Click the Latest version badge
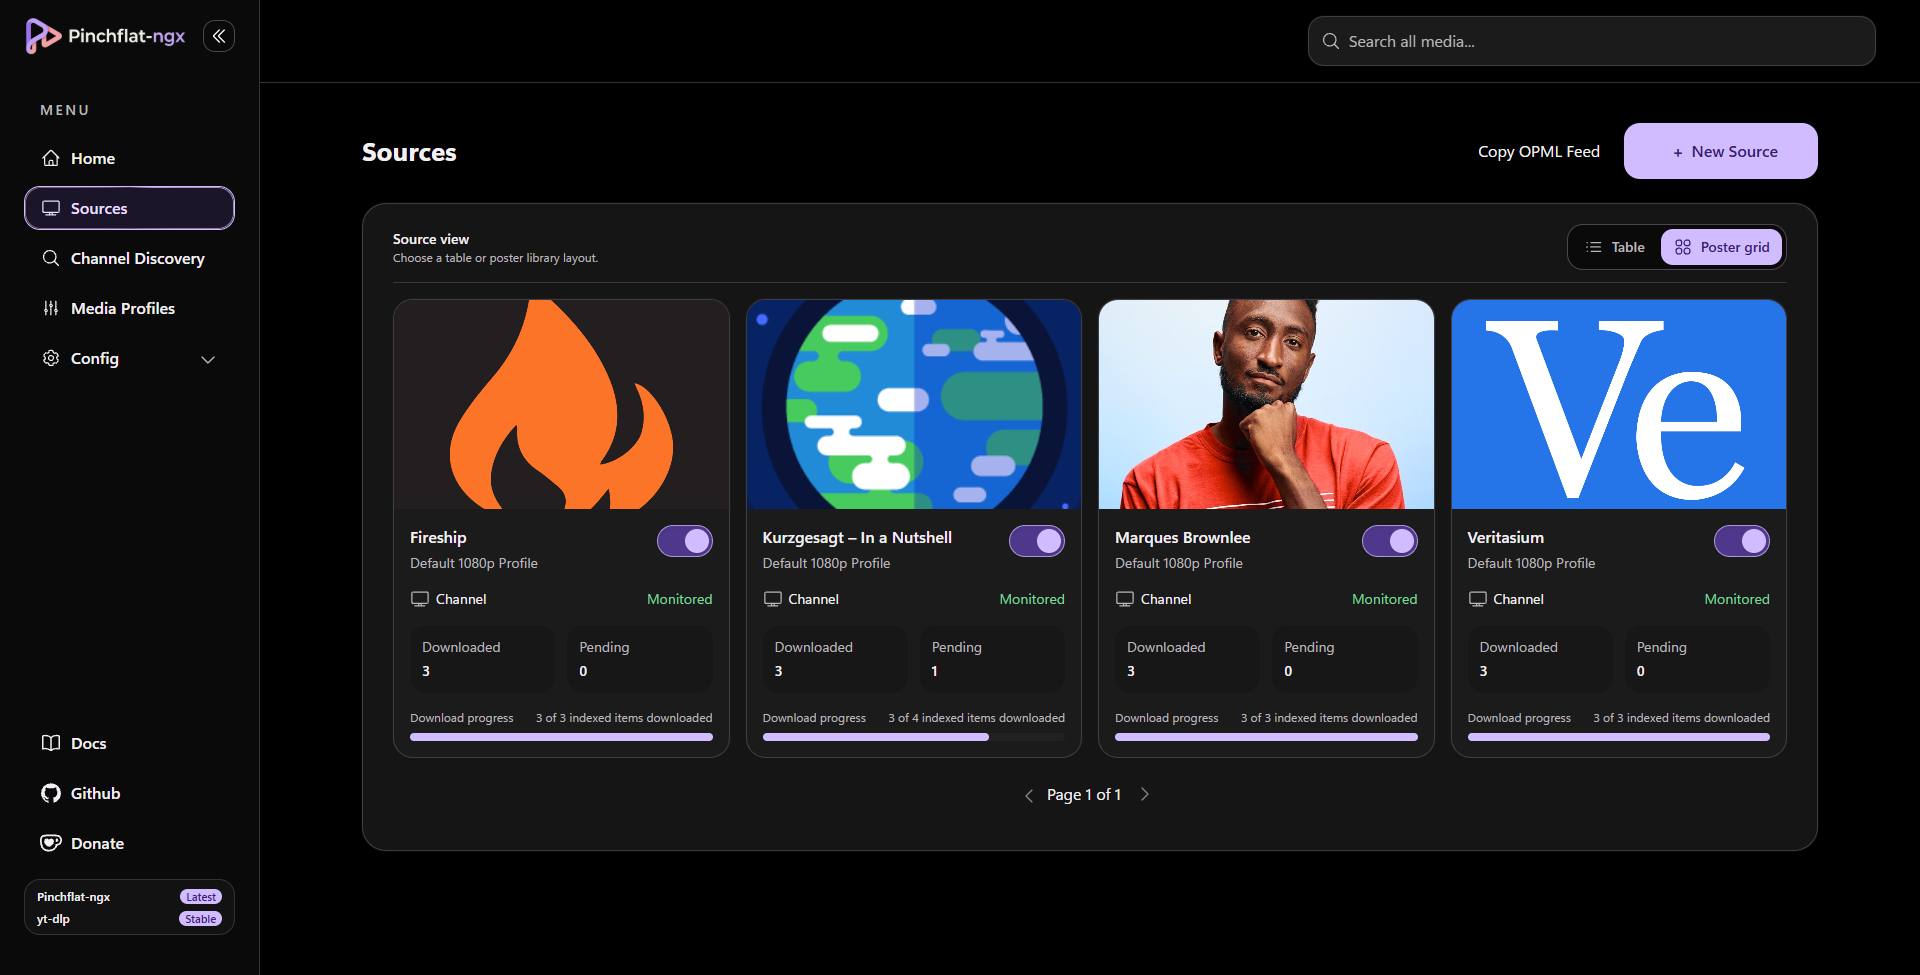The height and width of the screenshot is (975, 1920). 201,897
